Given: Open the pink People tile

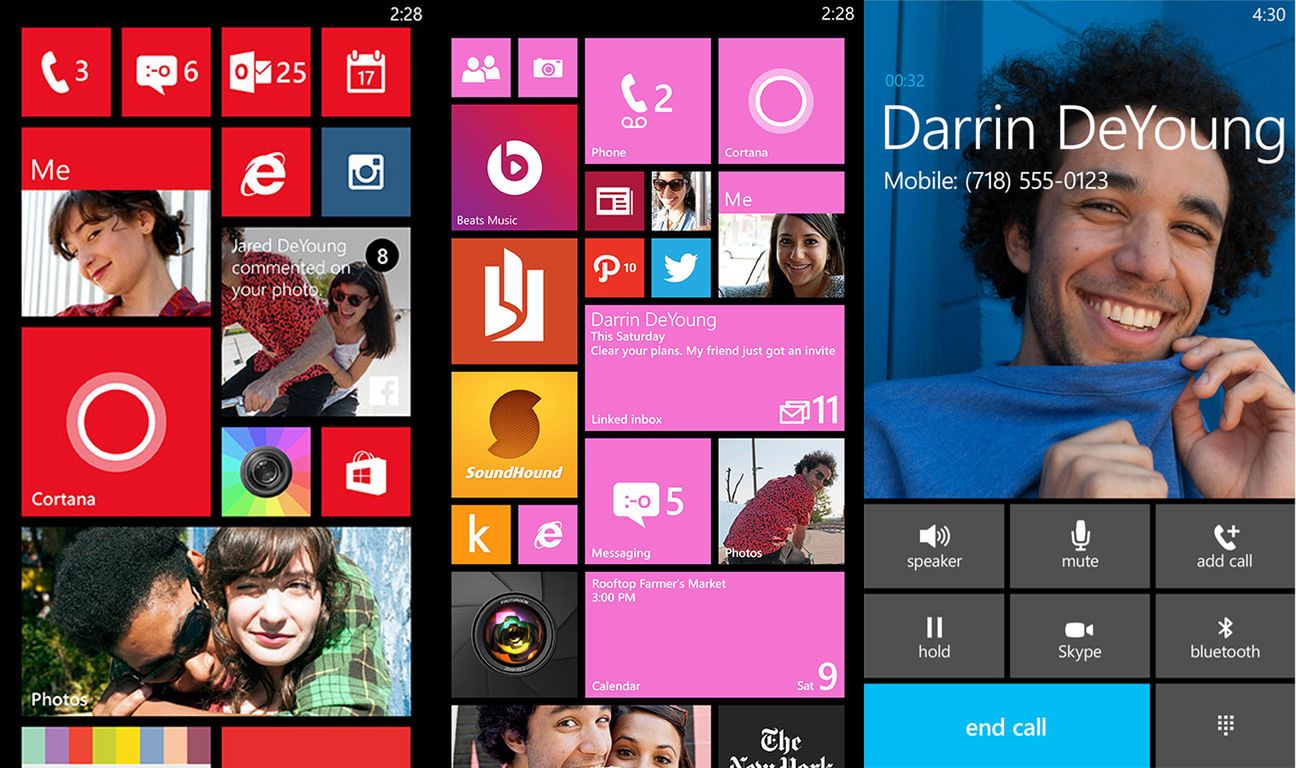Looking at the screenshot, I should coord(481,68).
